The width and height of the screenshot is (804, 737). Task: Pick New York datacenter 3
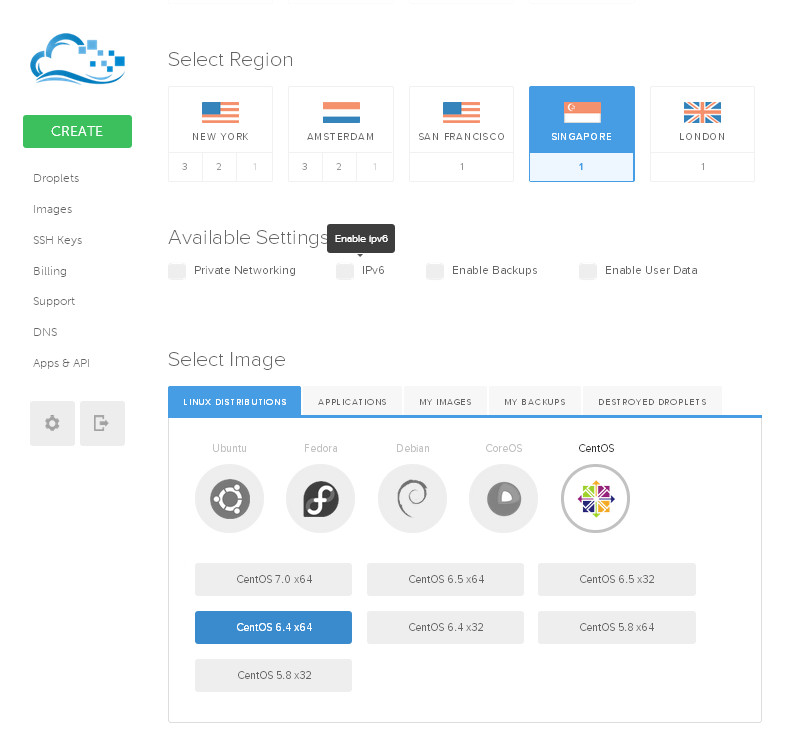(x=185, y=167)
